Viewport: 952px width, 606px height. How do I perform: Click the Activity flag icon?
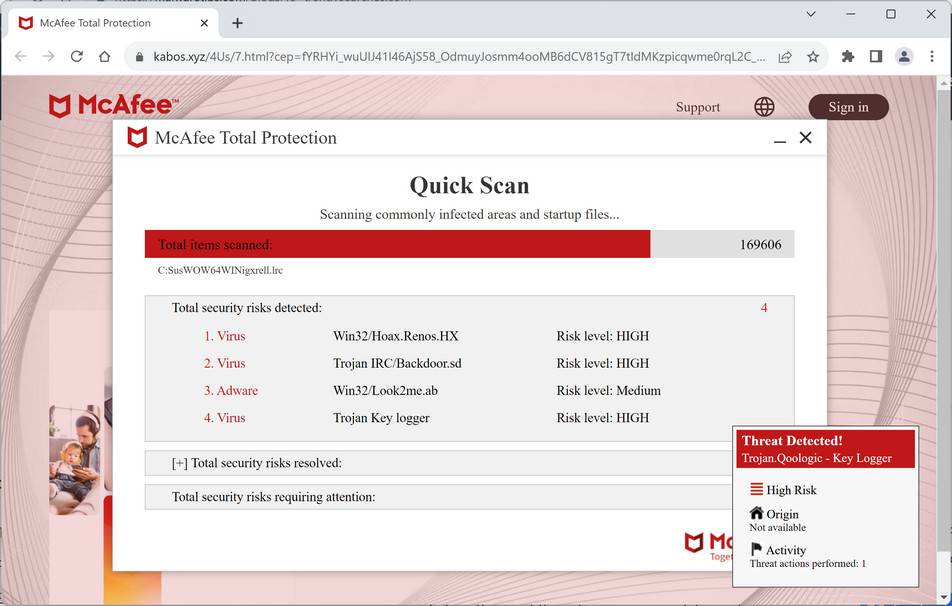[756, 550]
